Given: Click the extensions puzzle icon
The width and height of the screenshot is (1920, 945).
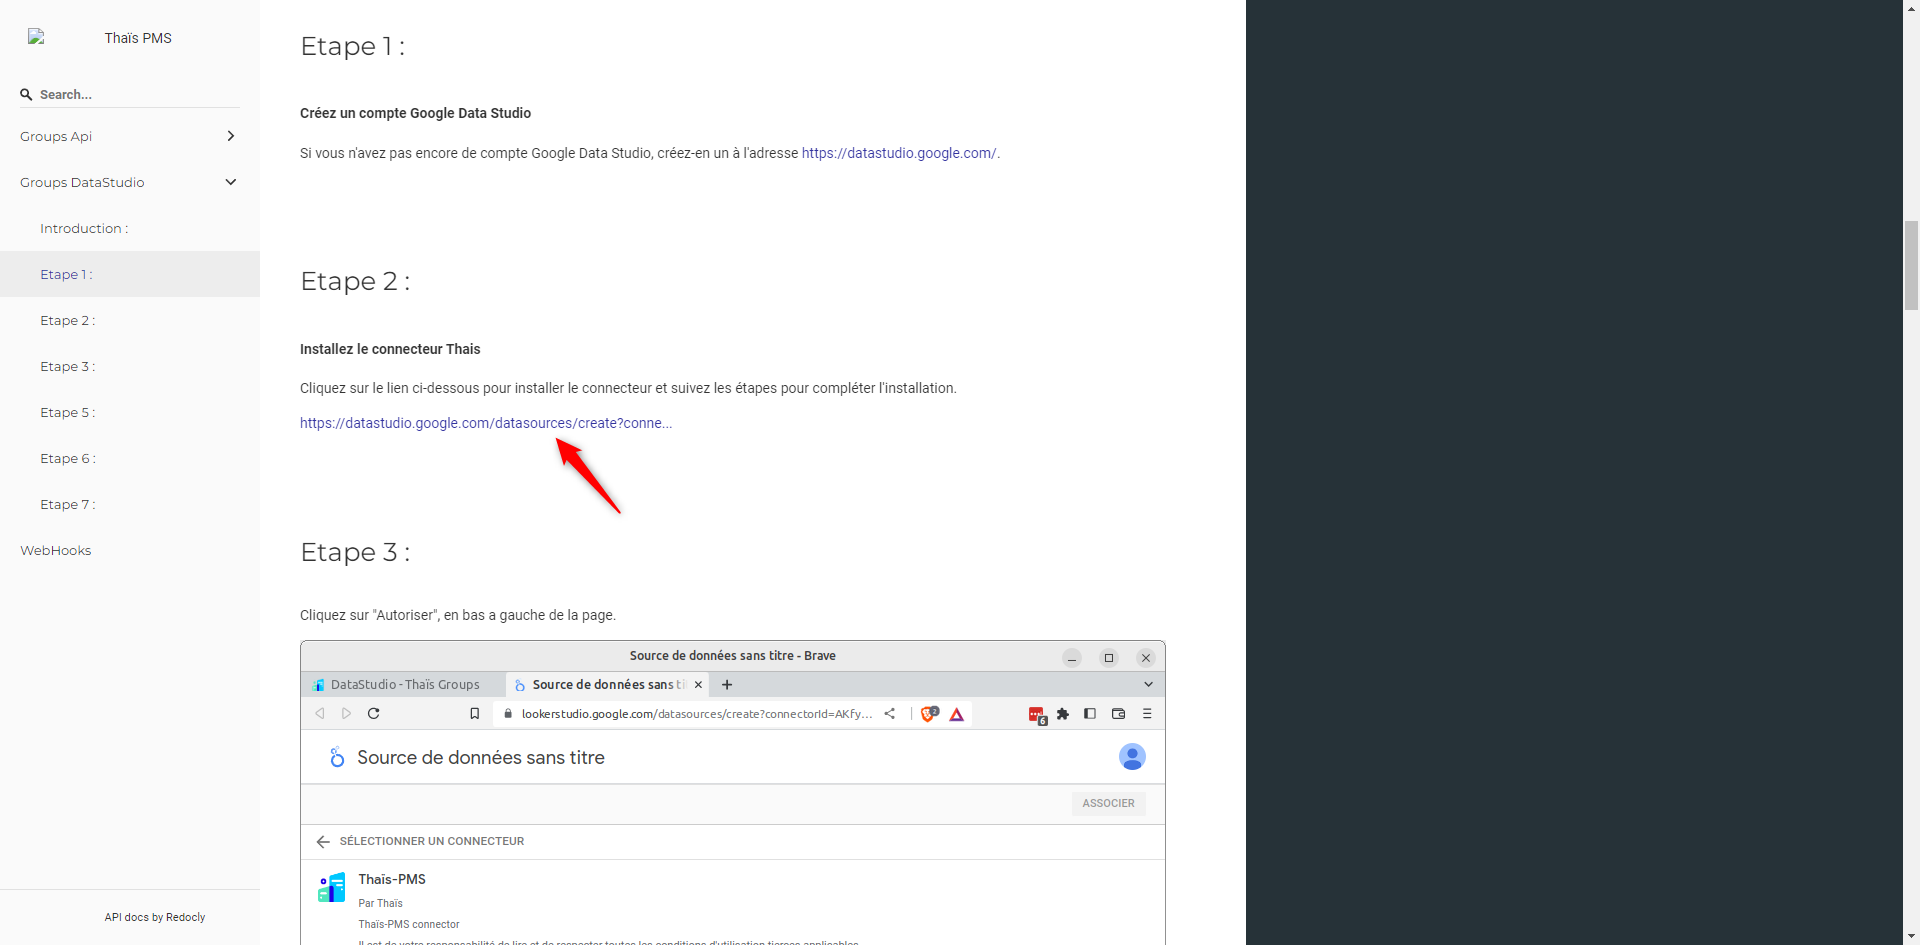Looking at the screenshot, I should [x=1063, y=714].
